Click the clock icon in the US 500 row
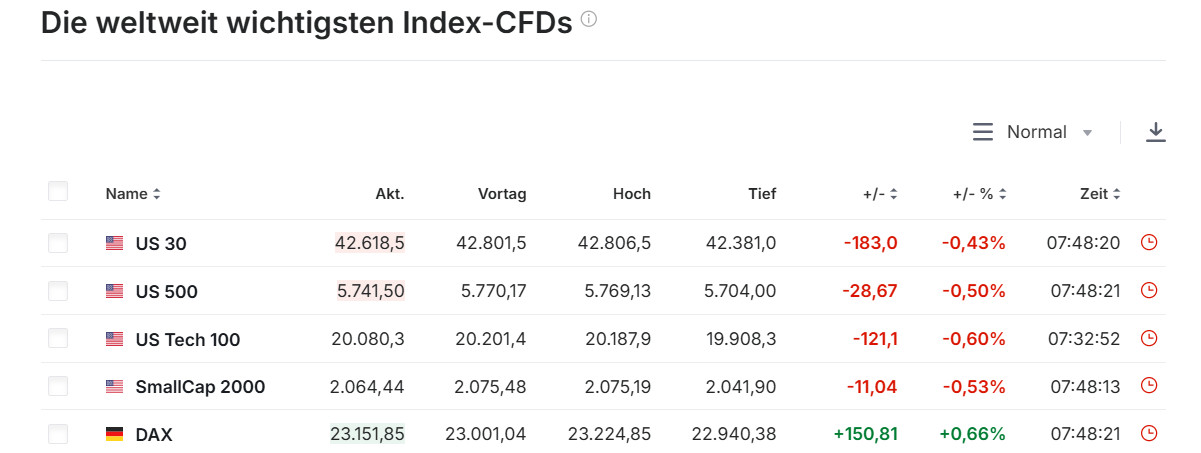 pyautogui.click(x=1149, y=291)
